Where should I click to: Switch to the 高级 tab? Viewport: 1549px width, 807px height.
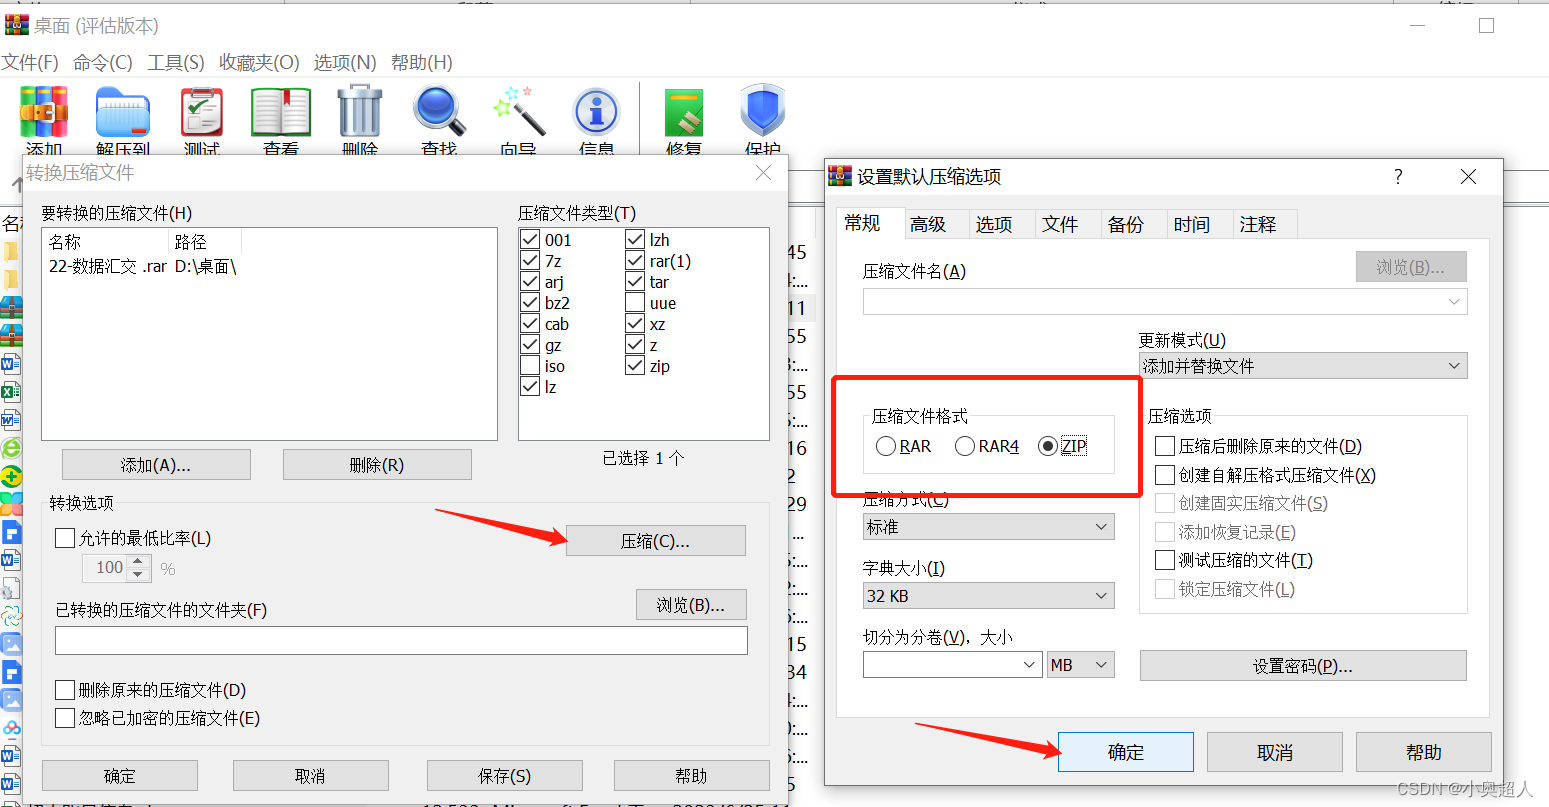point(928,225)
